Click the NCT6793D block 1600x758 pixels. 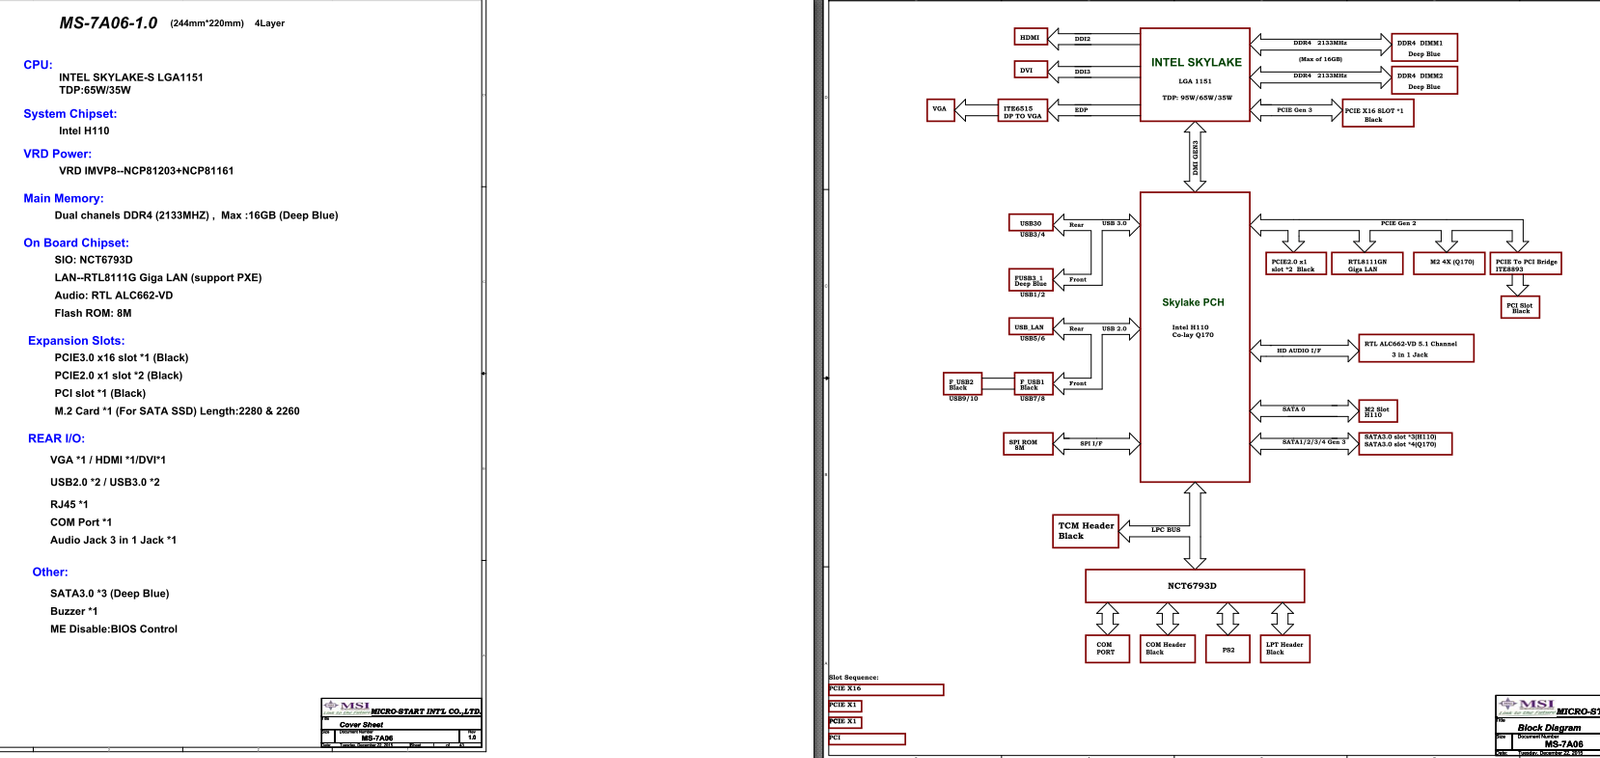pyautogui.click(x=1195, y=586)
